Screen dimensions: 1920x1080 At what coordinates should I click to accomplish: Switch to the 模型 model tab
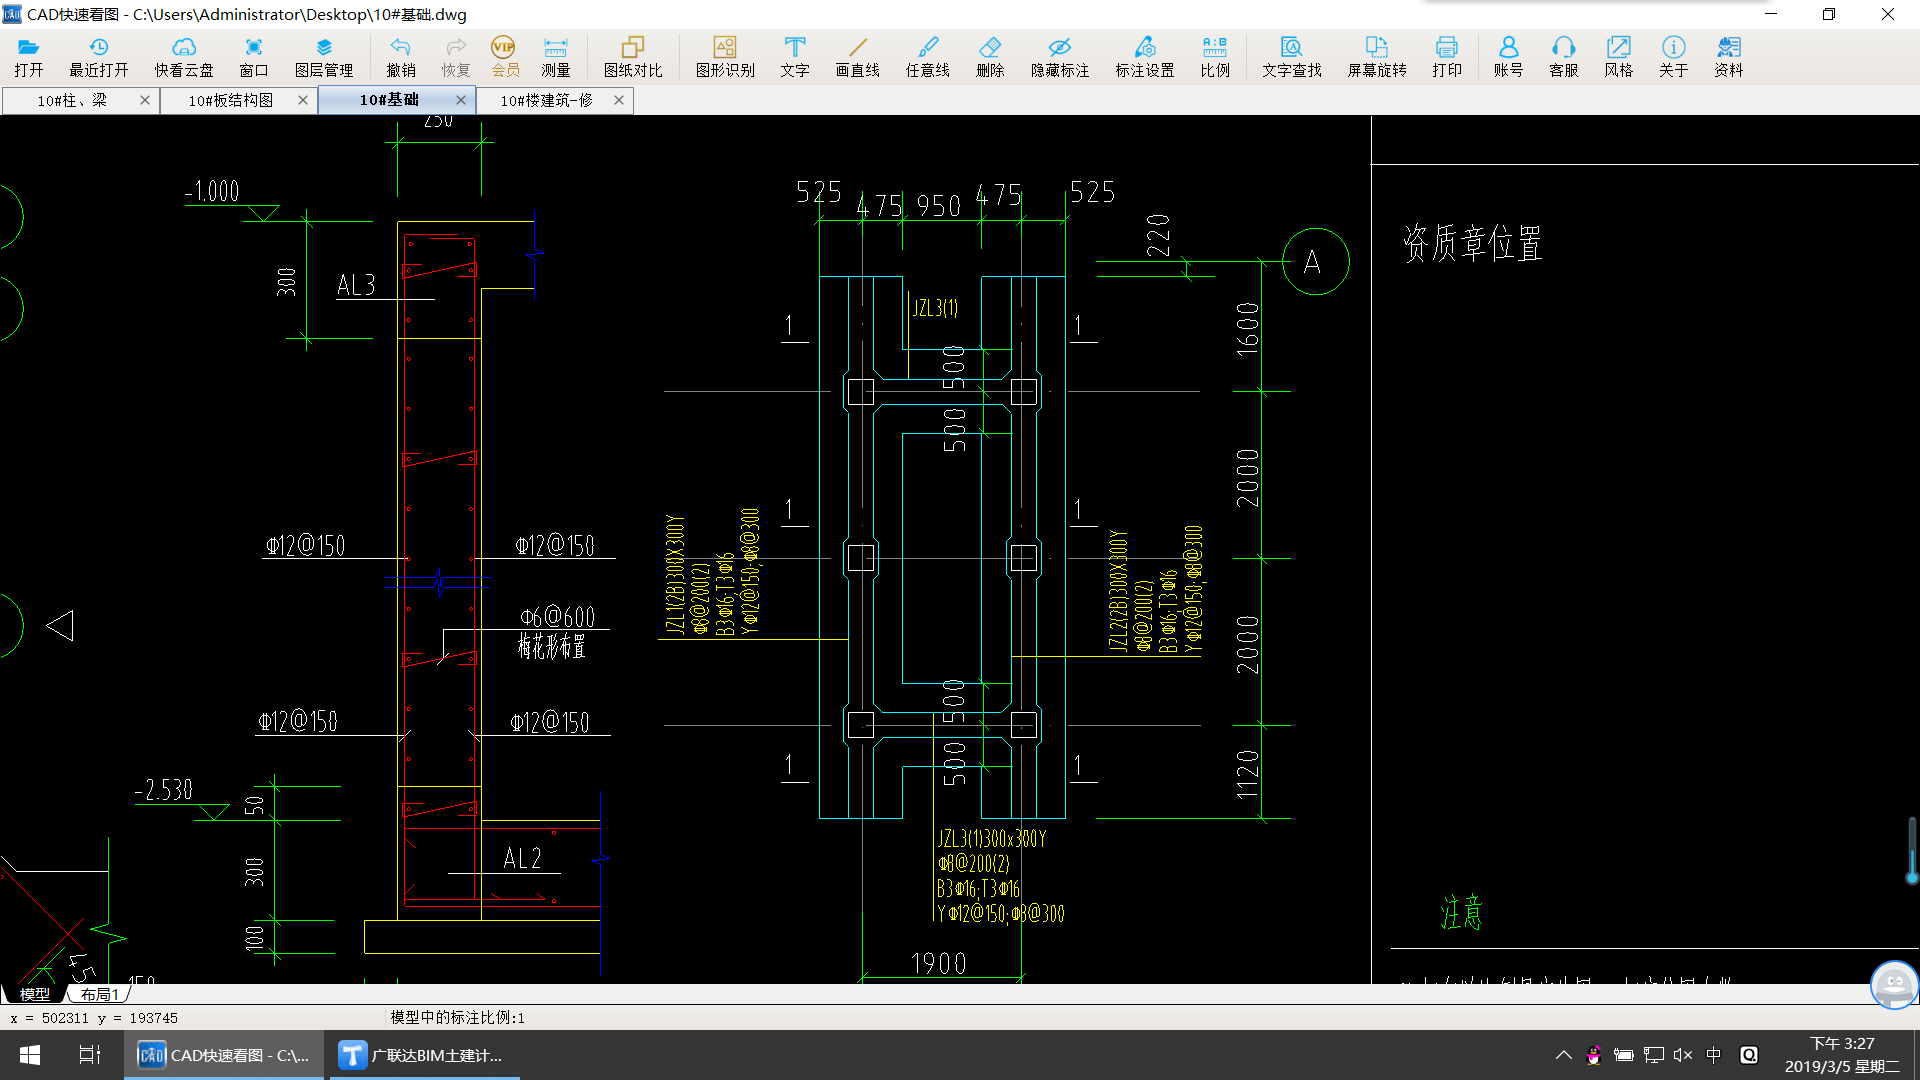[x=35, y=994]
